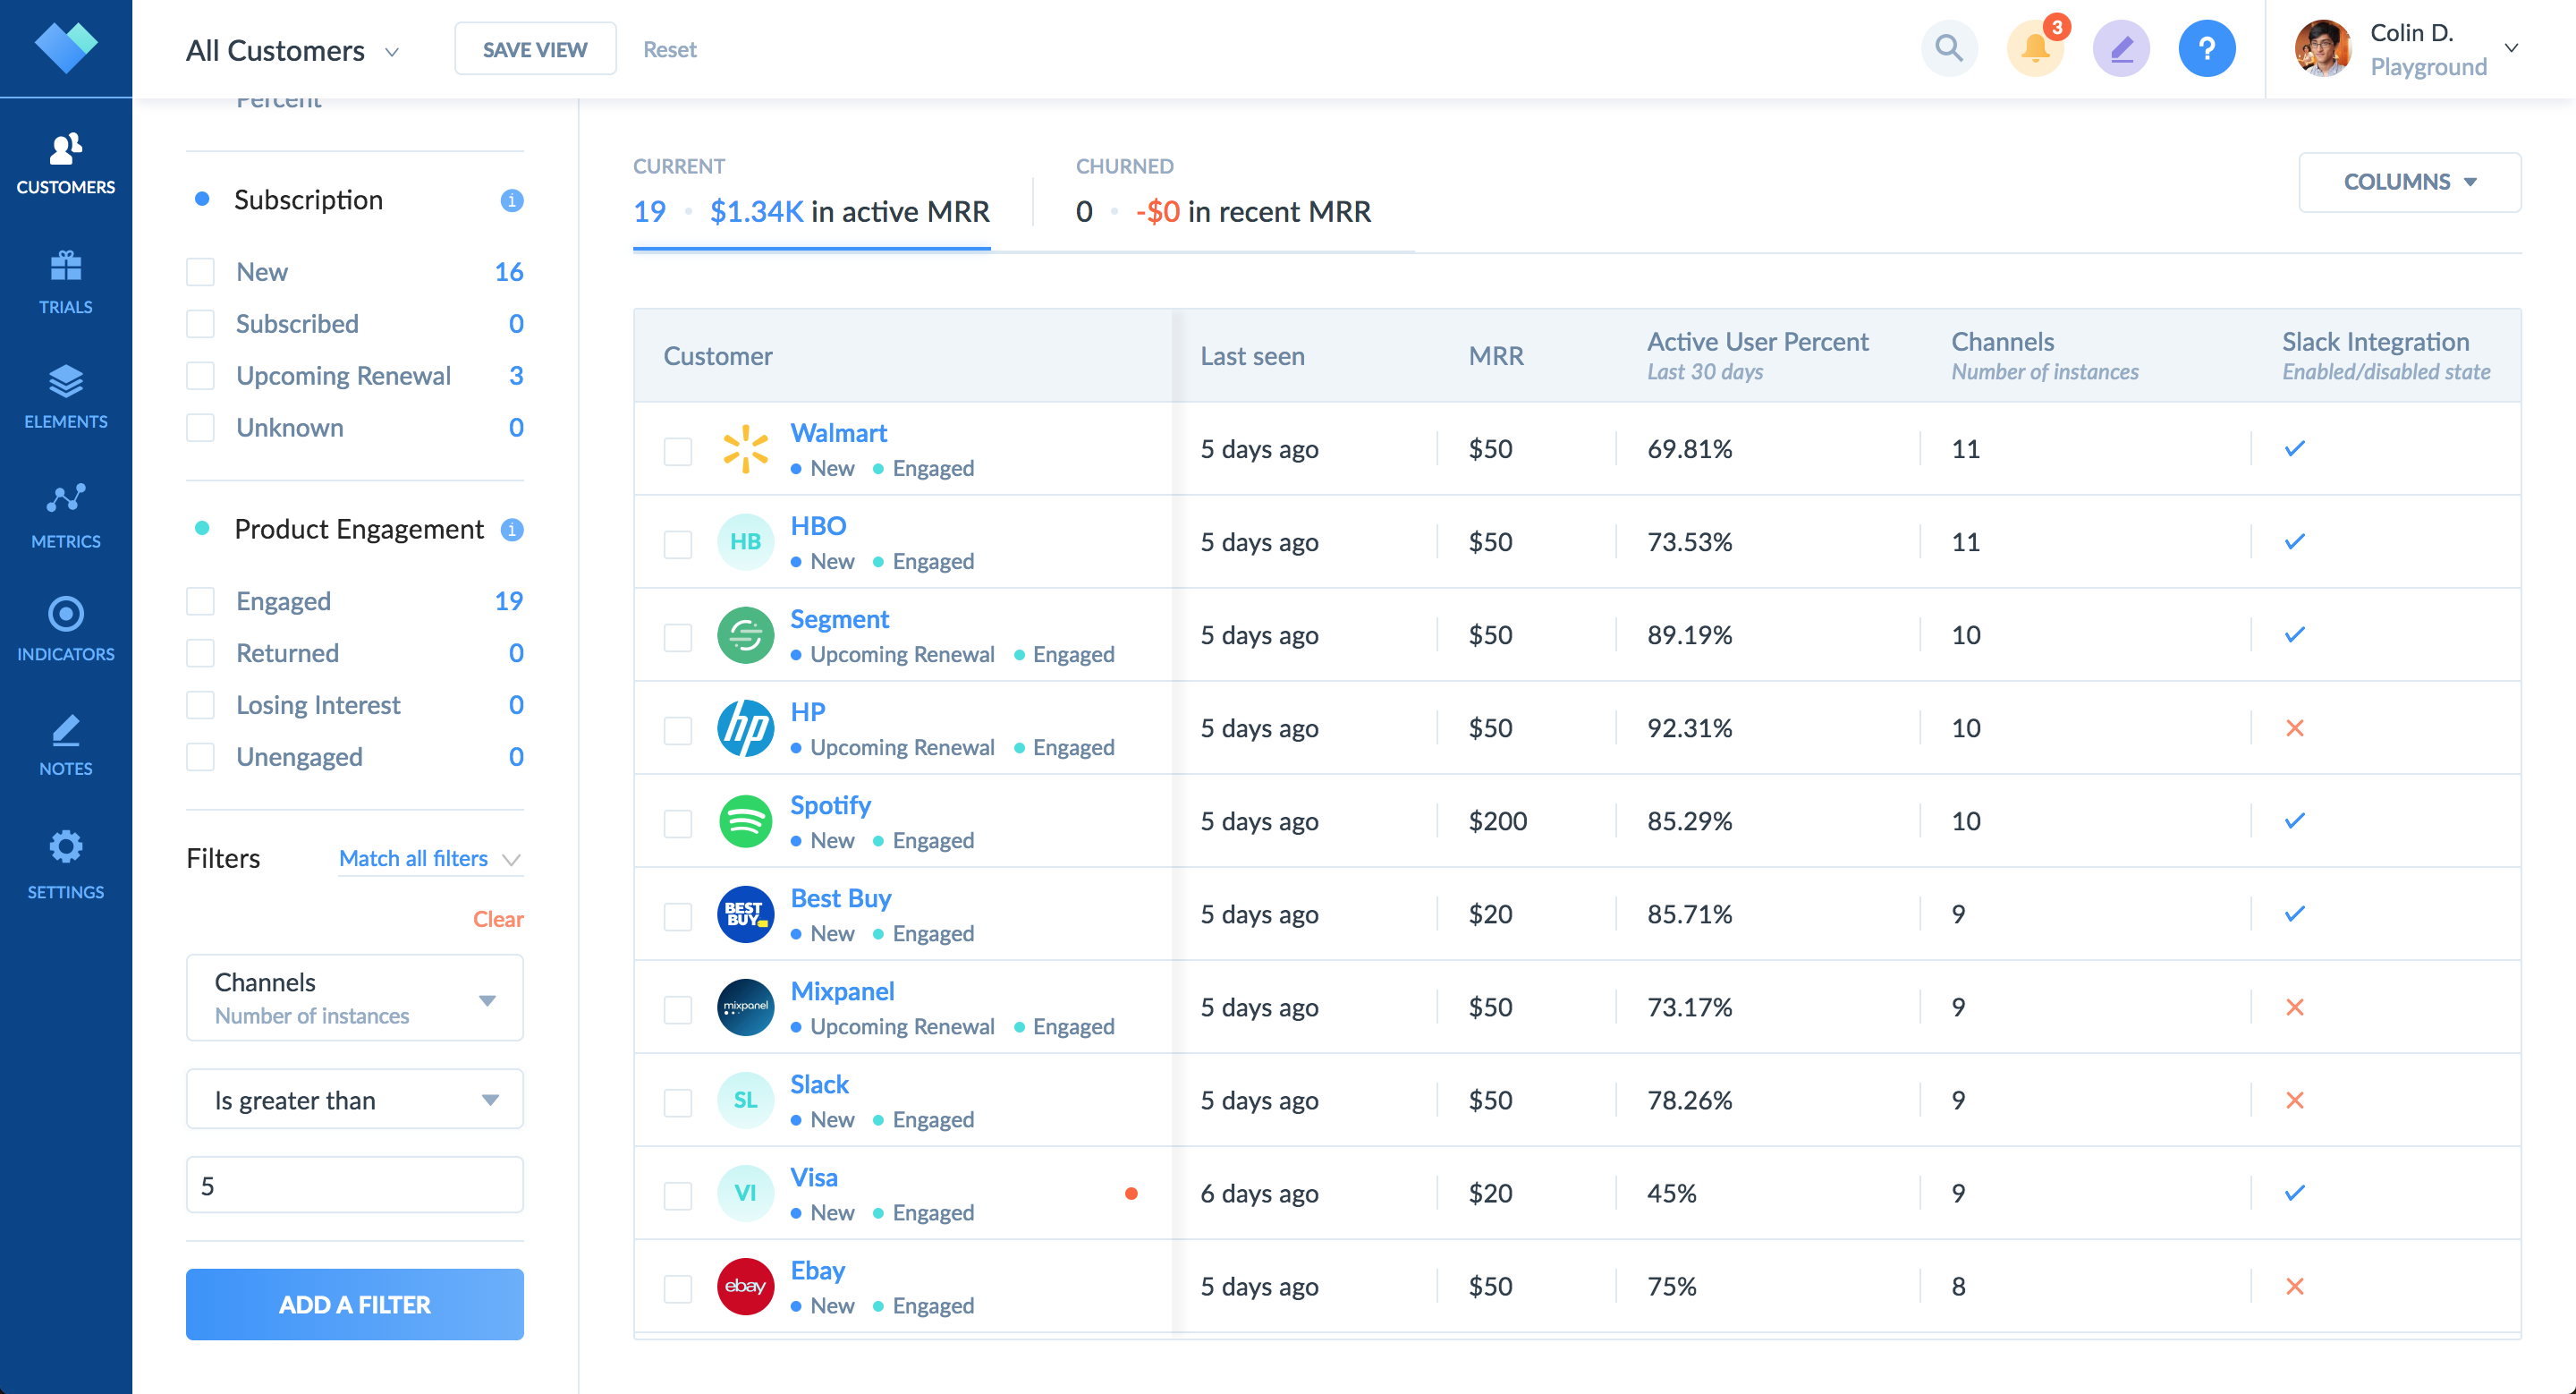Select the Walmart row checkbox
The height and width of the screenshot is (1394, 2576).
678,451
